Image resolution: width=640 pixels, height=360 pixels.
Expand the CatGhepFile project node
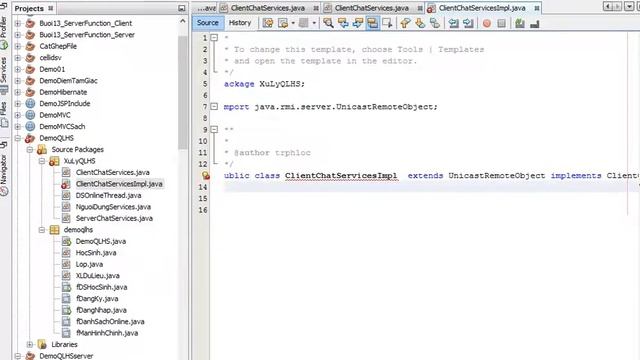[x=18, y=46]
